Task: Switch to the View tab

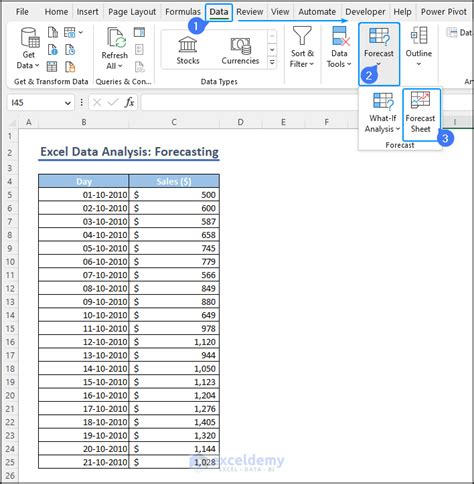Action: (x=280, y=12)
